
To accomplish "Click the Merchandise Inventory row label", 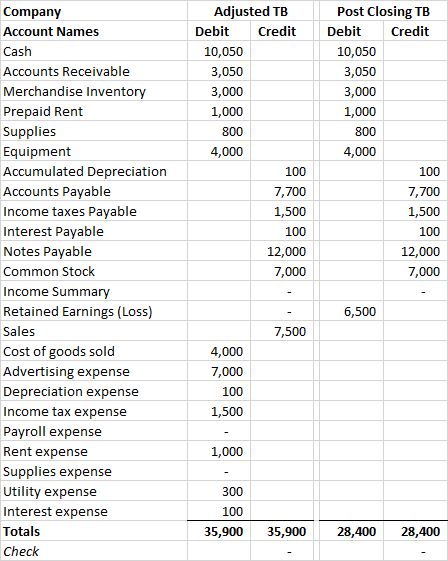I will pyautogui.click(x=94, y=91).
